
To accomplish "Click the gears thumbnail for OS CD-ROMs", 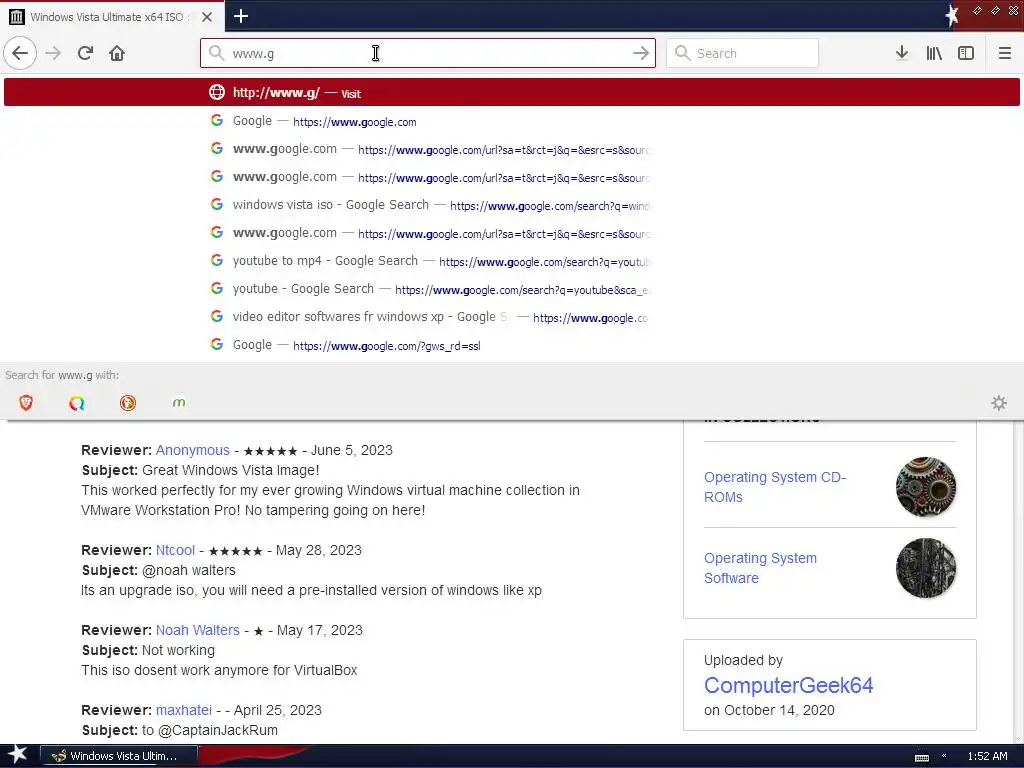I will [x=925, y=487].
